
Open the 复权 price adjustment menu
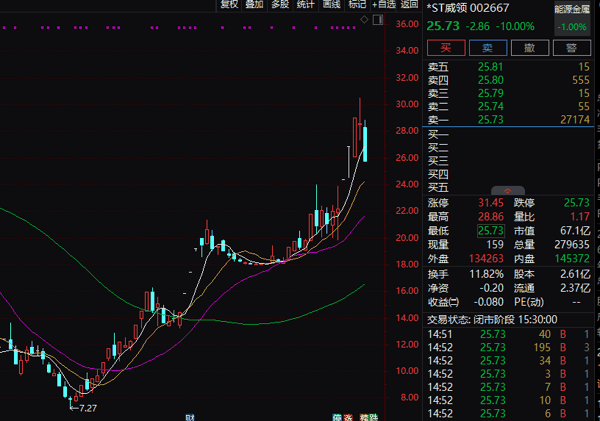(x=230, y=4)
